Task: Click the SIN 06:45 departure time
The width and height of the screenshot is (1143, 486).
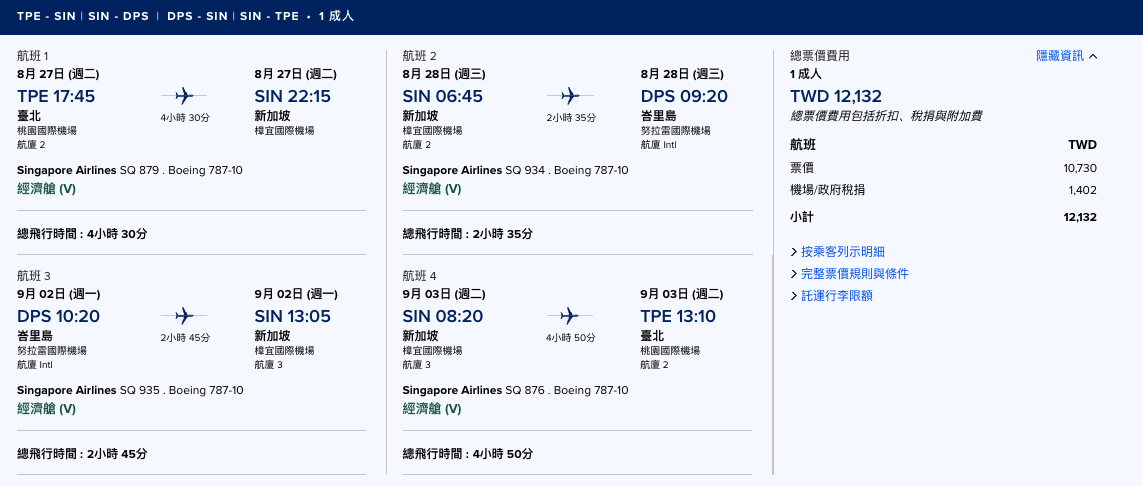Action: pyautogui.click(x=442, y=96)
